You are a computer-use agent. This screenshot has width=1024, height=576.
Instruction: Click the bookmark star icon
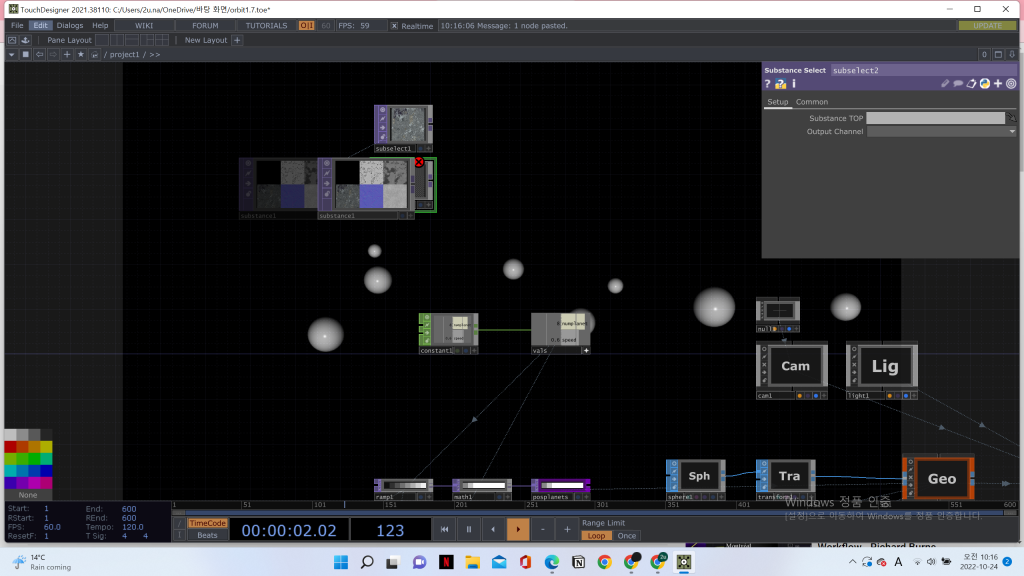coord(81,54)
